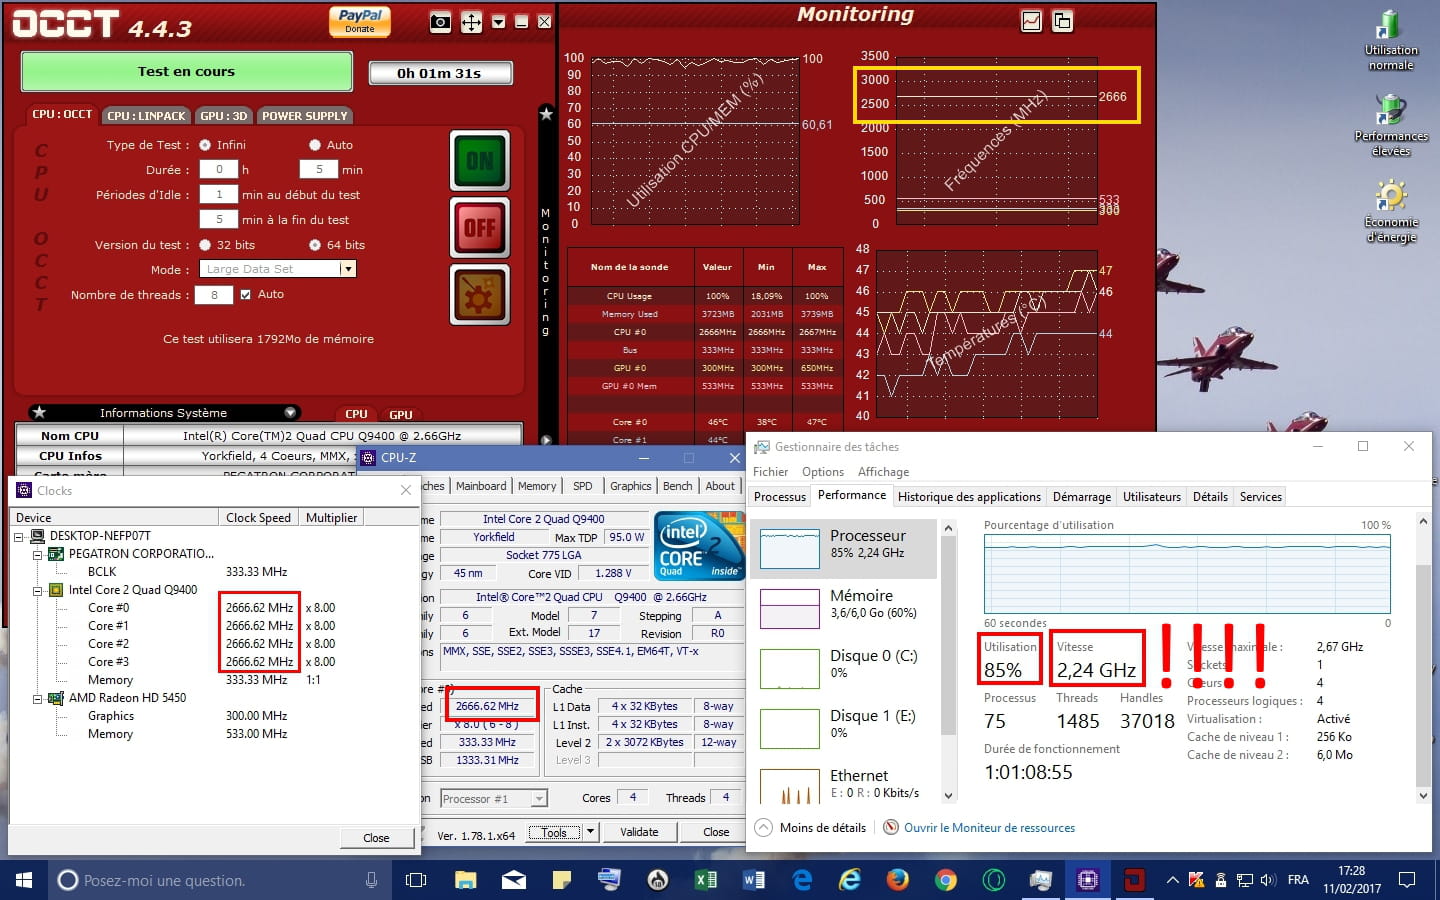Open Task View from taskbar
The width and height of the screenshot is (1440, 900).
[416, 880]
